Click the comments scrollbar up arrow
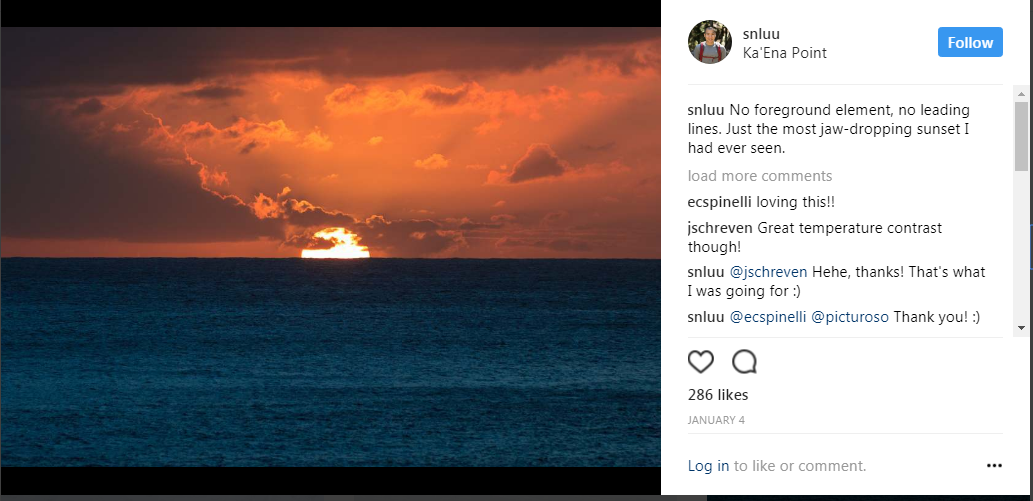This screenshot has width=1033, height=501. pyautogui.click(x=1021, y=93)
